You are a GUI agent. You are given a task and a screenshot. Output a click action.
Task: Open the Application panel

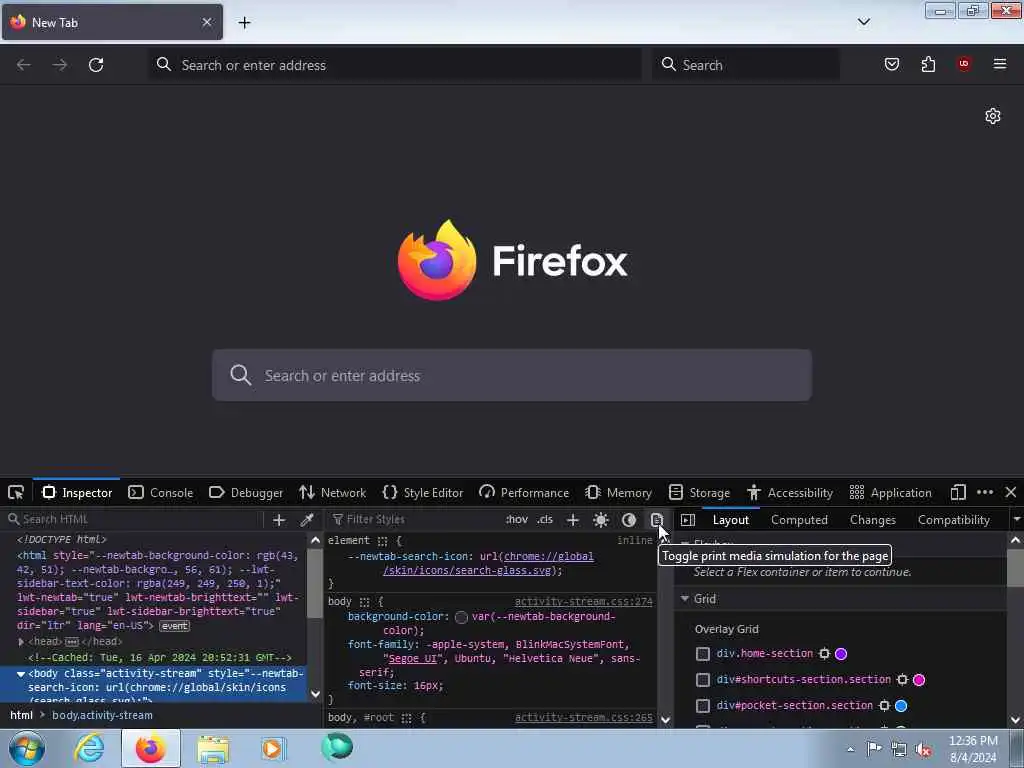point(890,492)
